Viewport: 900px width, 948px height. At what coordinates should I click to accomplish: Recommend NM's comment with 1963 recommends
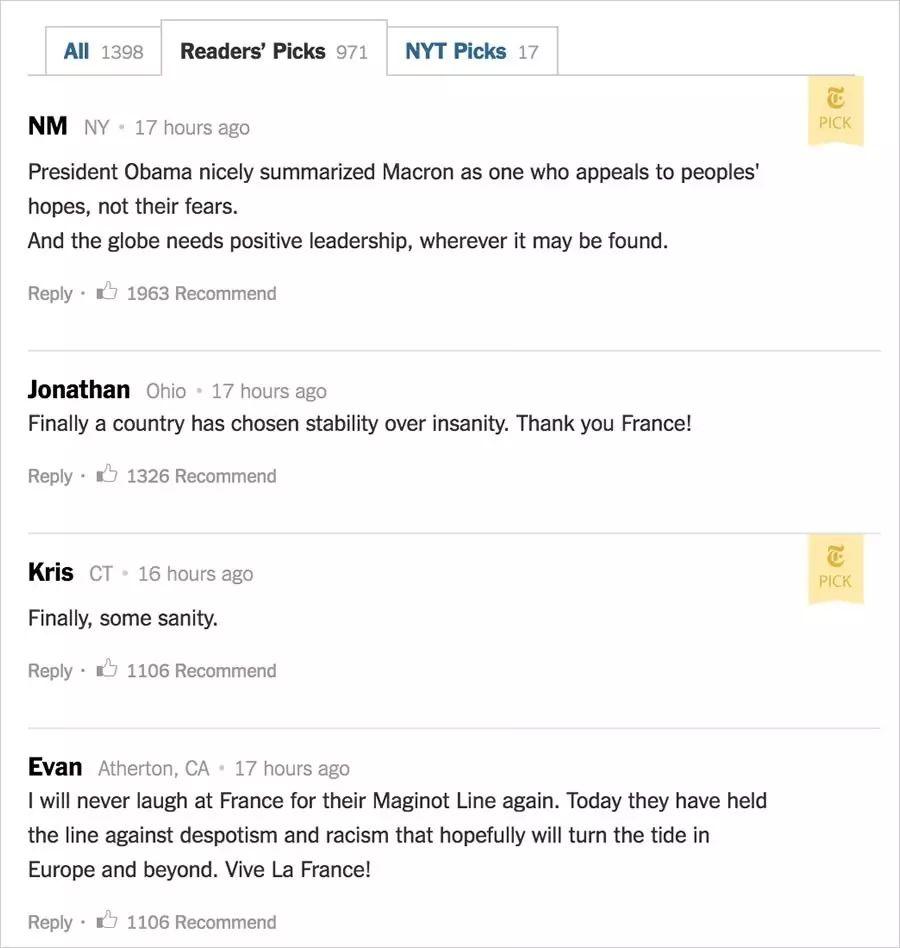pos(201,293)
